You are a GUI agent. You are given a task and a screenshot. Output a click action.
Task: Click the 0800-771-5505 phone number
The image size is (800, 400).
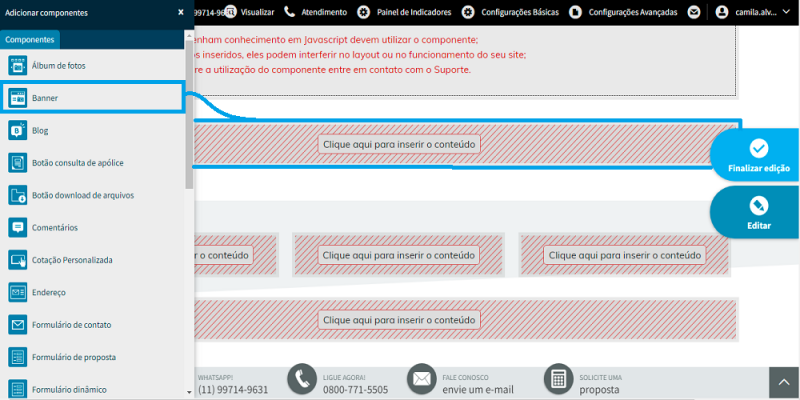pyautogui.click(x=355, y=390)
